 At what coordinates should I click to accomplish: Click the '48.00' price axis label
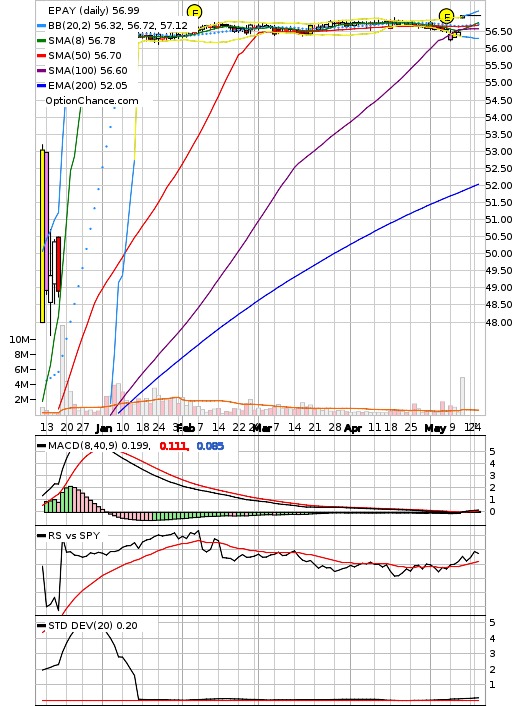[499, 322]
